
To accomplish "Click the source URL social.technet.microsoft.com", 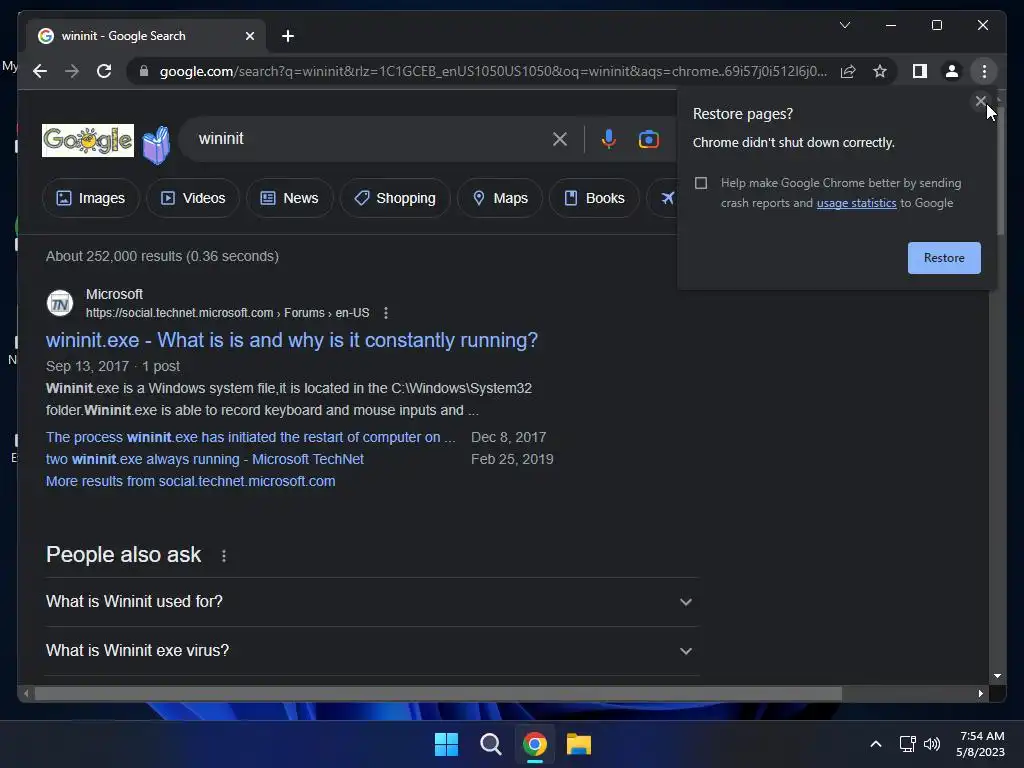I will click(227, 313).
